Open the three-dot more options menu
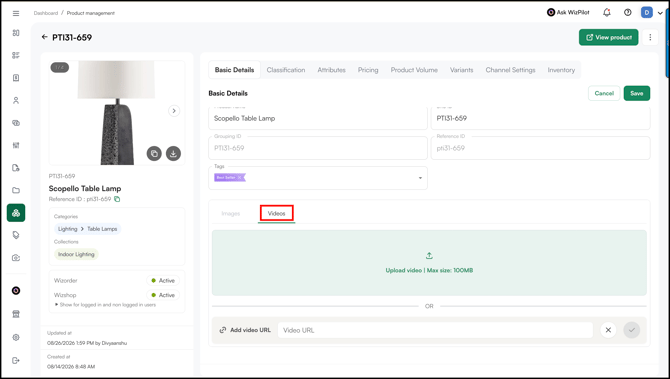The width and height of the screenshot is (670, 379). (650, 37)
